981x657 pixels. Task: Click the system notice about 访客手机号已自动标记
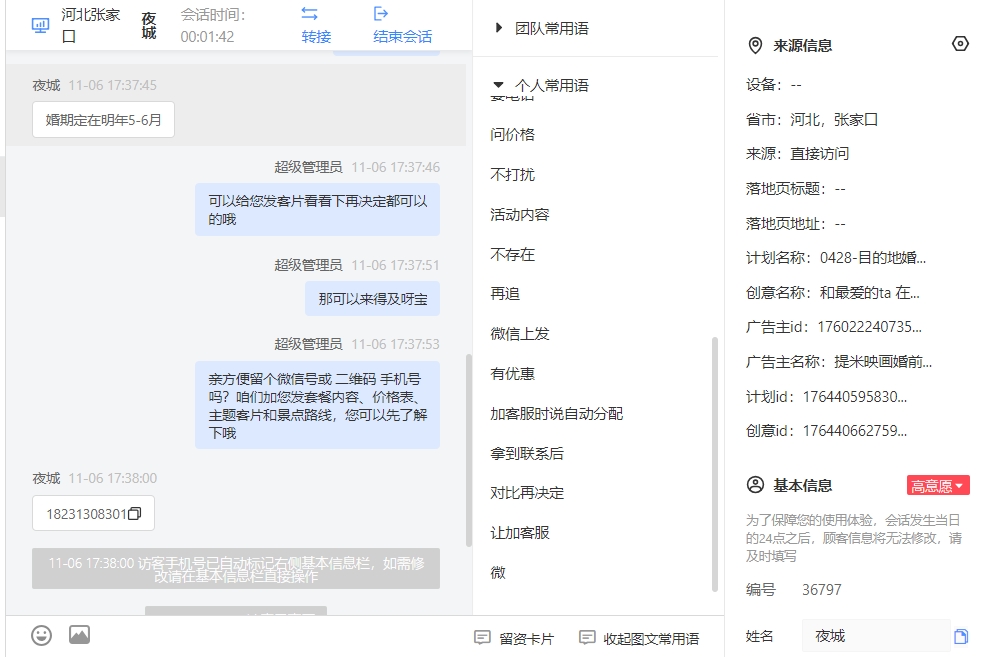[x=236, y=569]
